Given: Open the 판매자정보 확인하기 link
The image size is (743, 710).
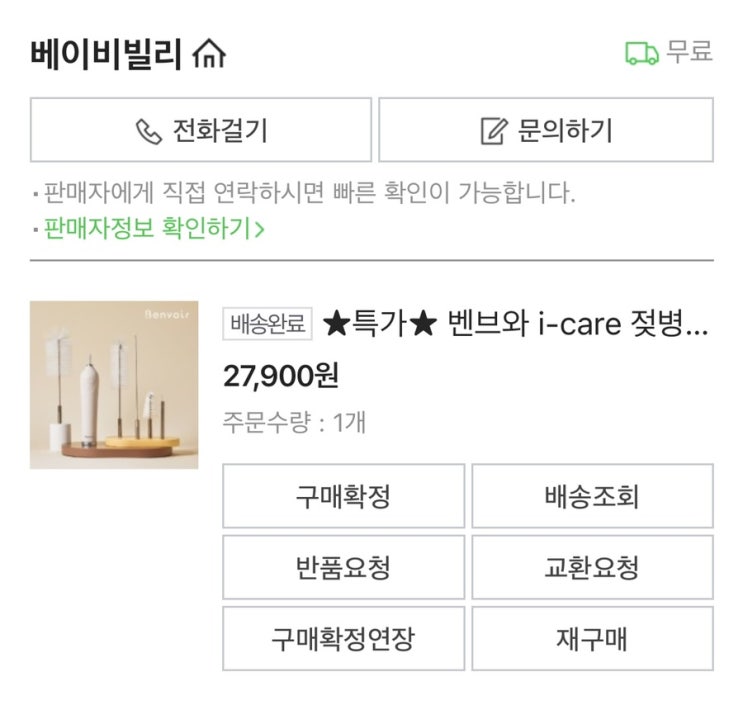Looking at the screenshot, I should tap(147, 228).
